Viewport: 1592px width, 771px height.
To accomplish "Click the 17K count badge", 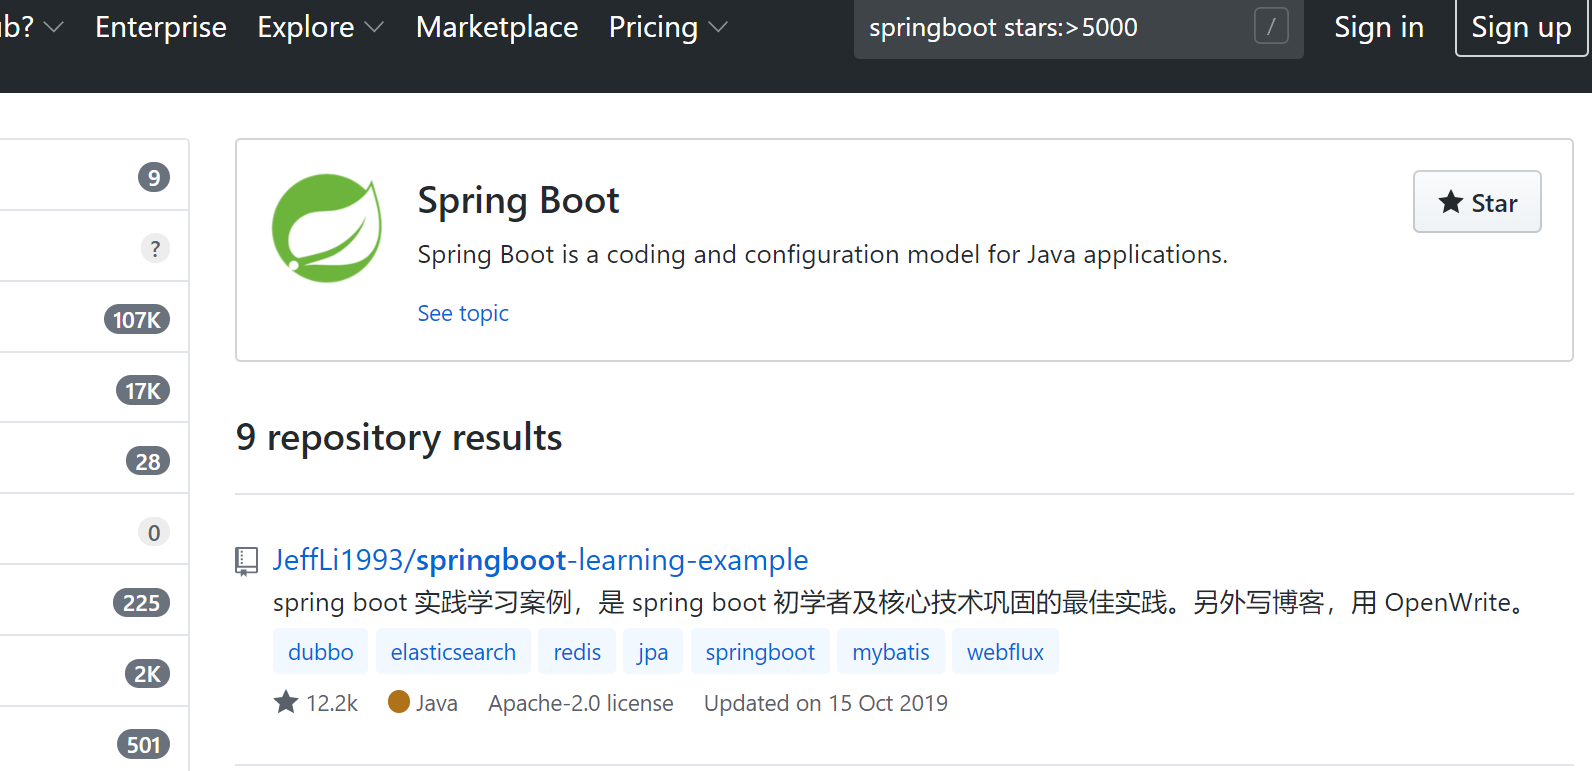I will pos(143,391).
